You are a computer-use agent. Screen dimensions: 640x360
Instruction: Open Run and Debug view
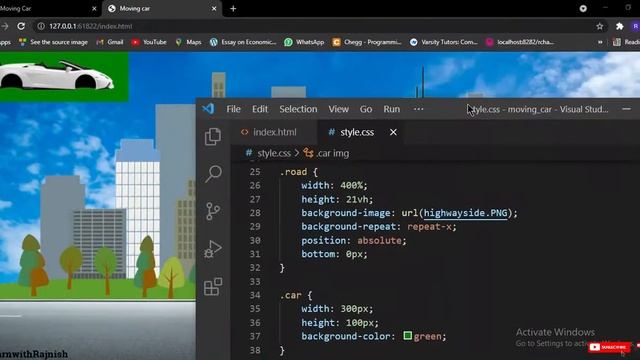pyautogui.click(x=213, y=249)
